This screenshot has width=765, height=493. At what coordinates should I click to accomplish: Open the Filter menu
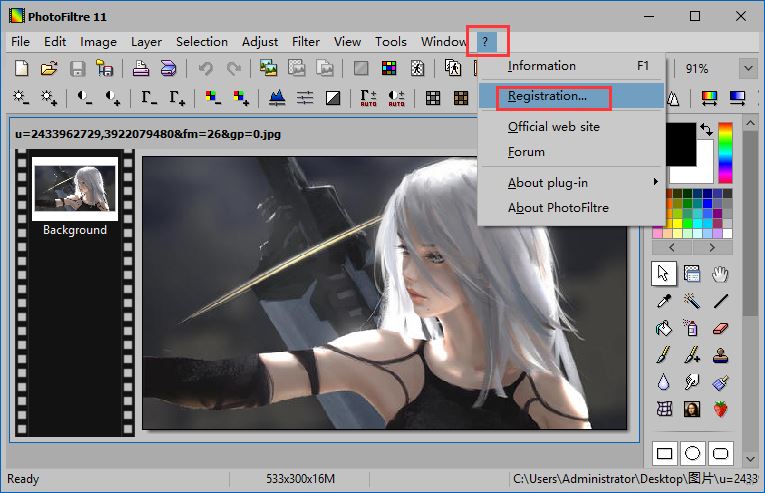tap(306, 42)
